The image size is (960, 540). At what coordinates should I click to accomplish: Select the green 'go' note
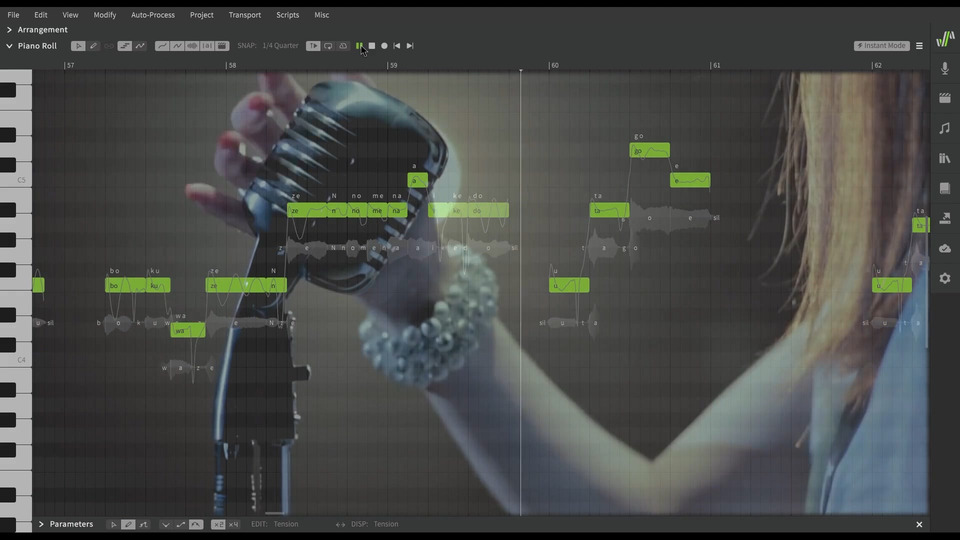650,150
